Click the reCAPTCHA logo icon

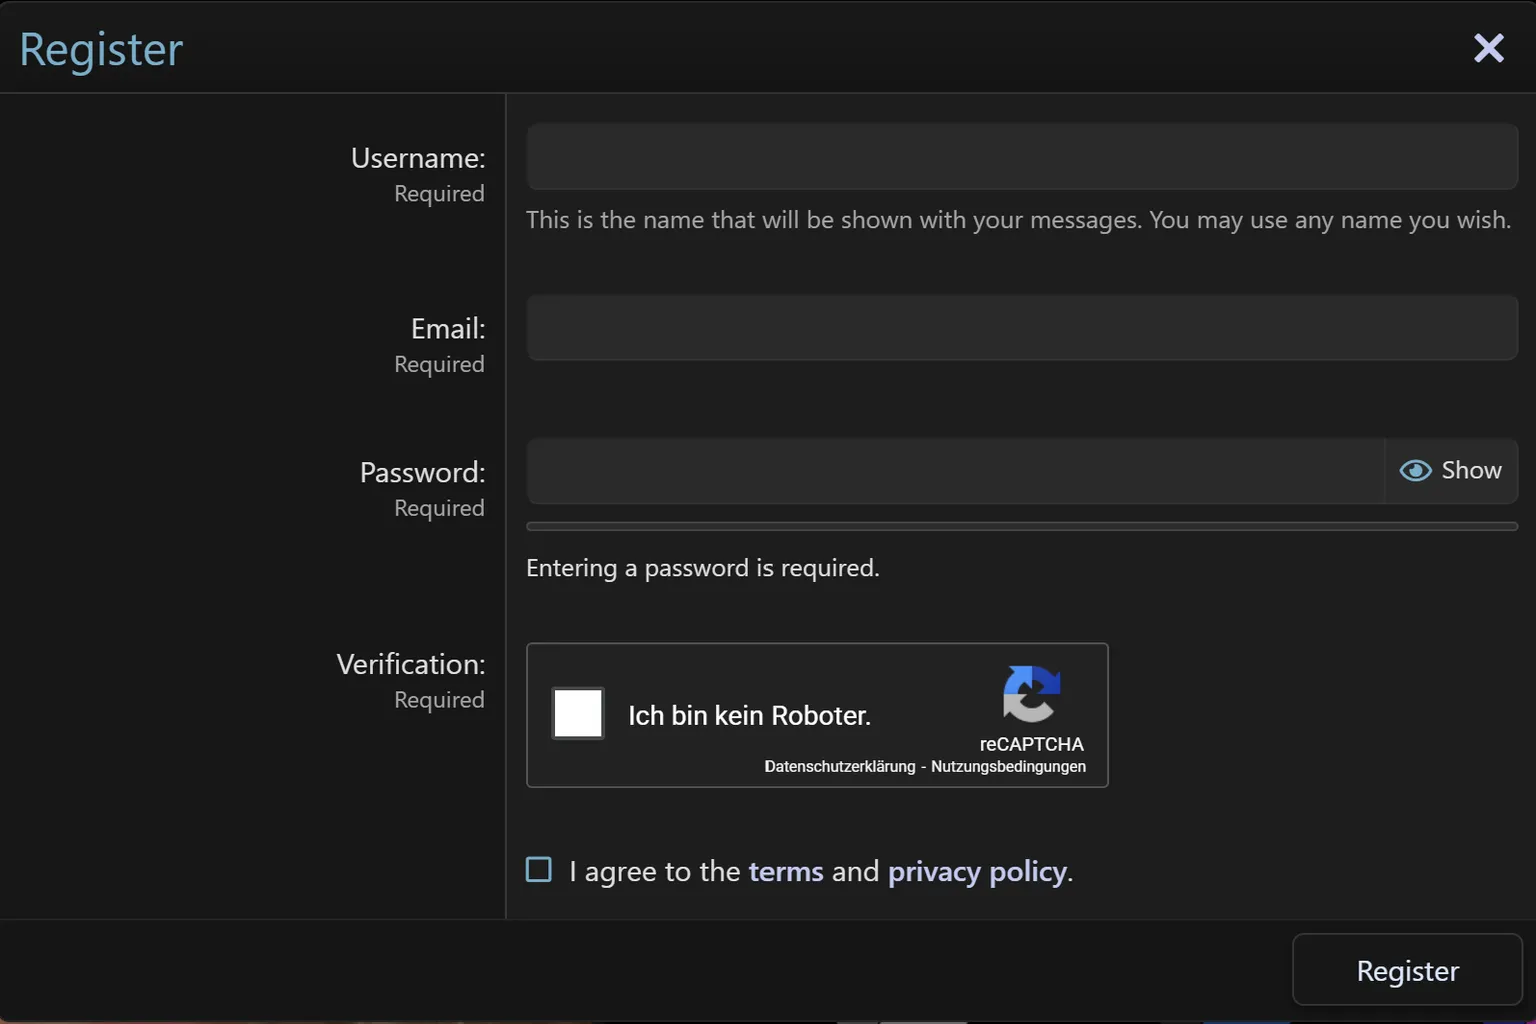coord(1031,693)
